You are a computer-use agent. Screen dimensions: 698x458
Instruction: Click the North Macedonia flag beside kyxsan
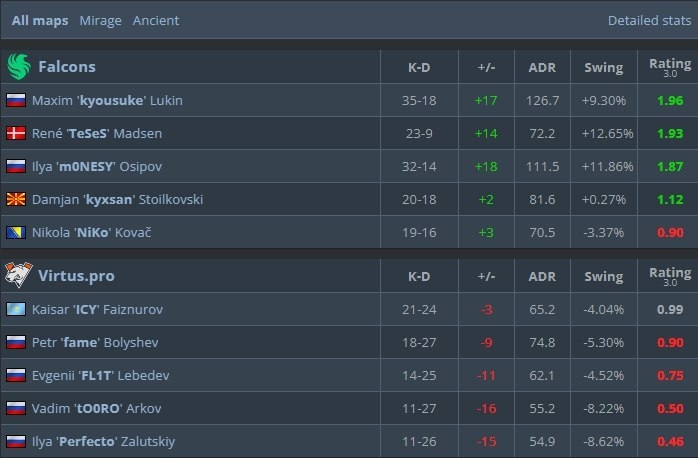pyautogui.click(x=16, y=199)
